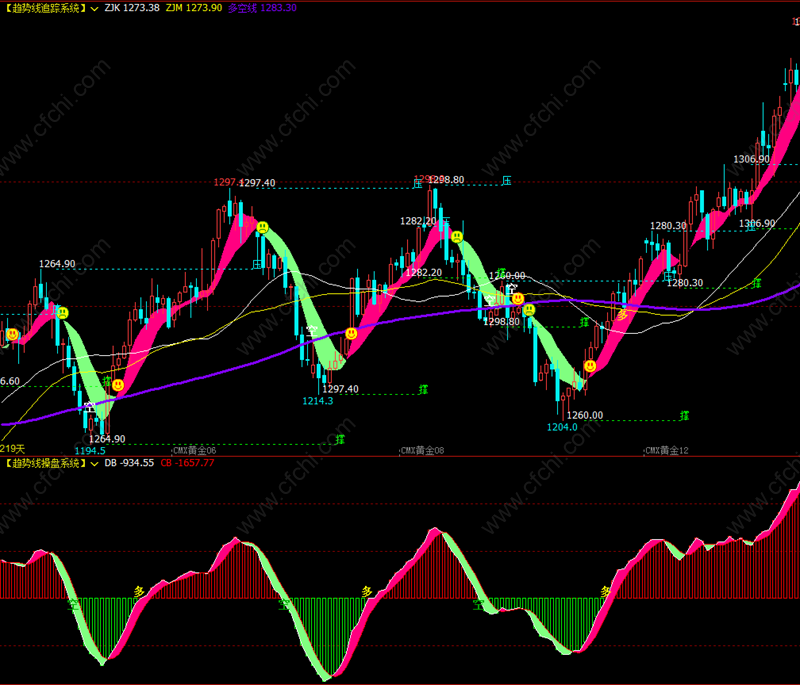Click the 1306.90 label on the upper right
The width and height of the screenshot is (800, 685).
tap(752, 159)
